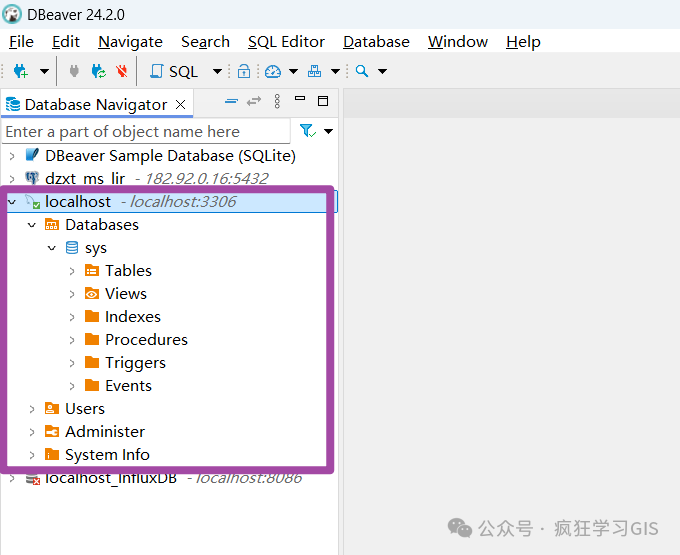
Task: Select the Databases folder
Action: (x=102, y=225)
